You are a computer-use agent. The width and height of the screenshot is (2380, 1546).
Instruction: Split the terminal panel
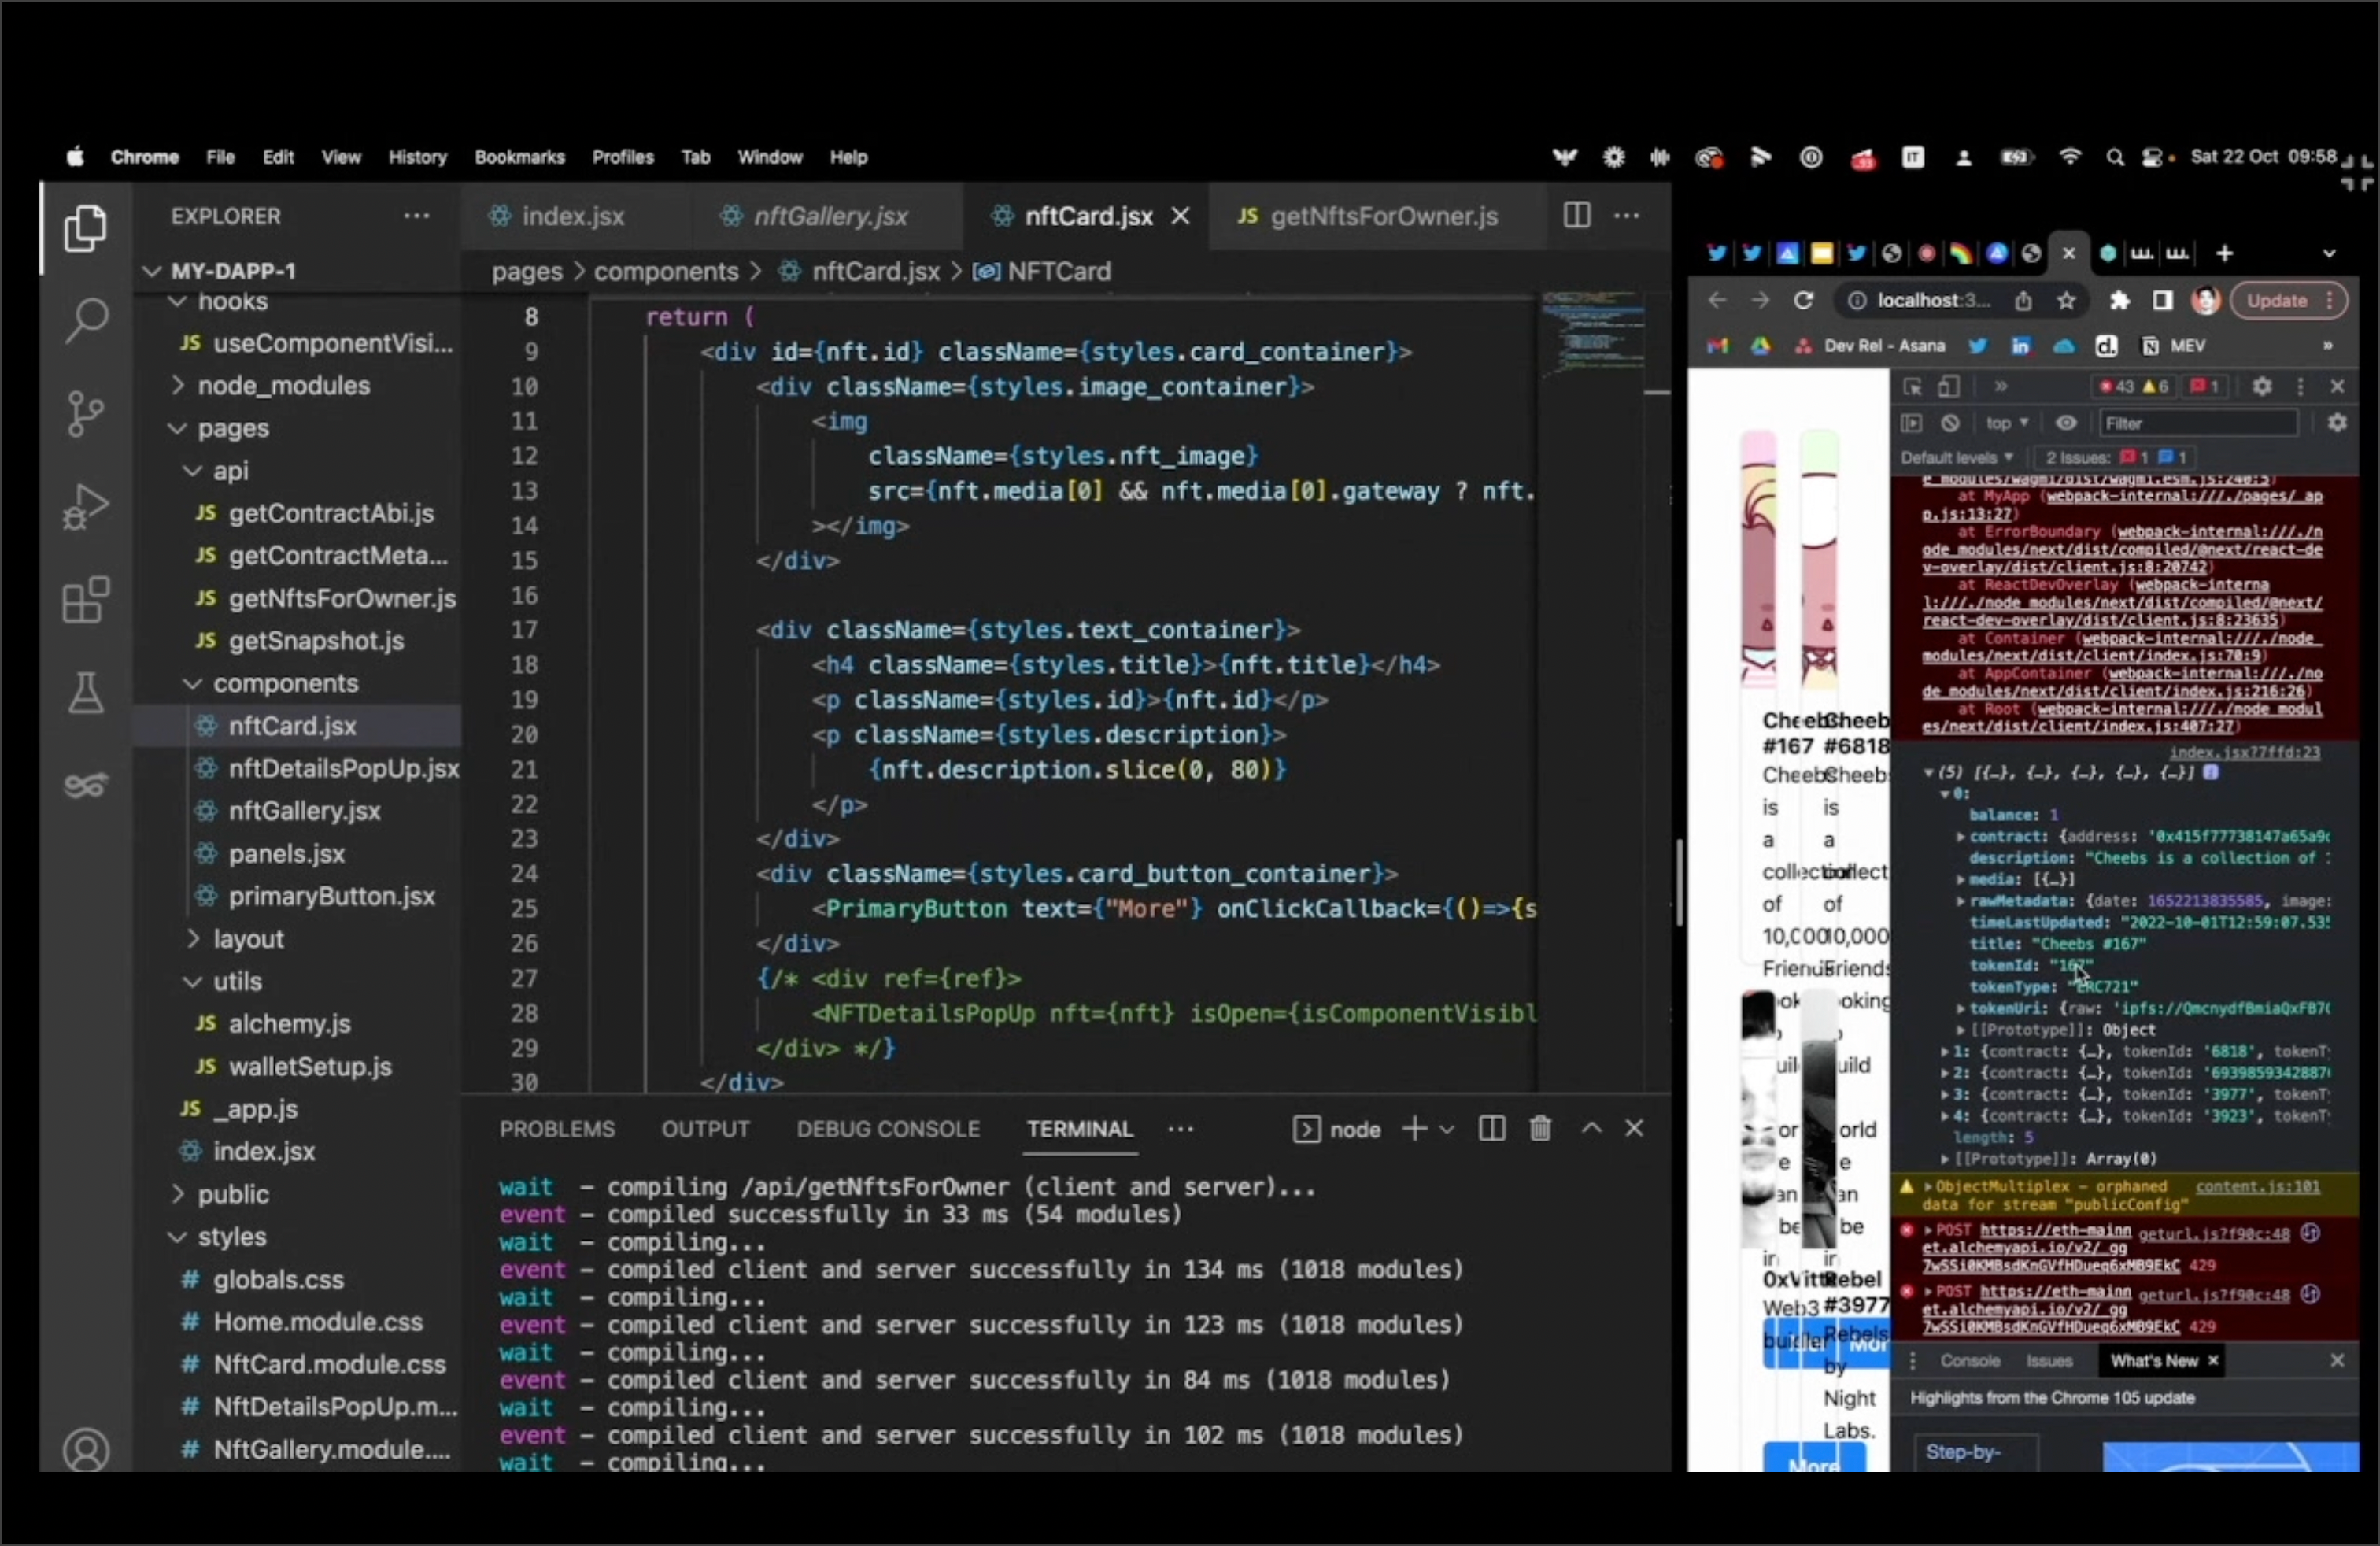pos(1491,1129)
